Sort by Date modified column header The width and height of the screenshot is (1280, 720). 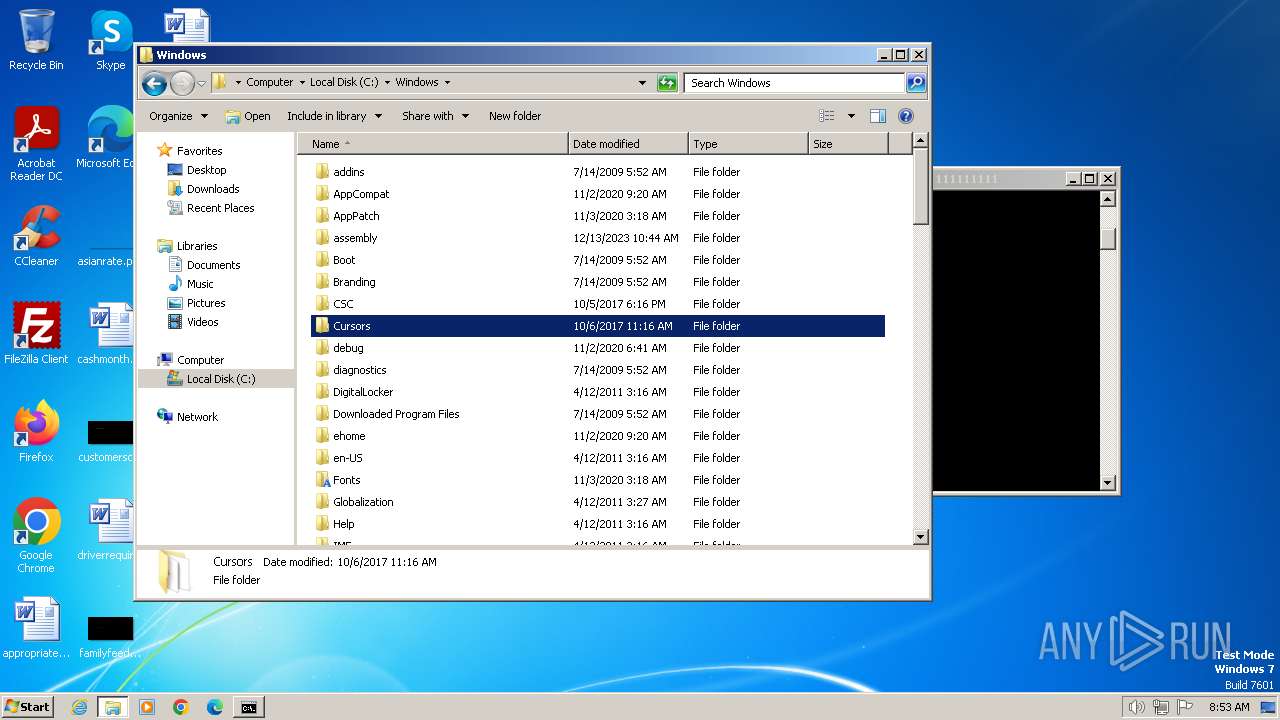click(628, 144)
